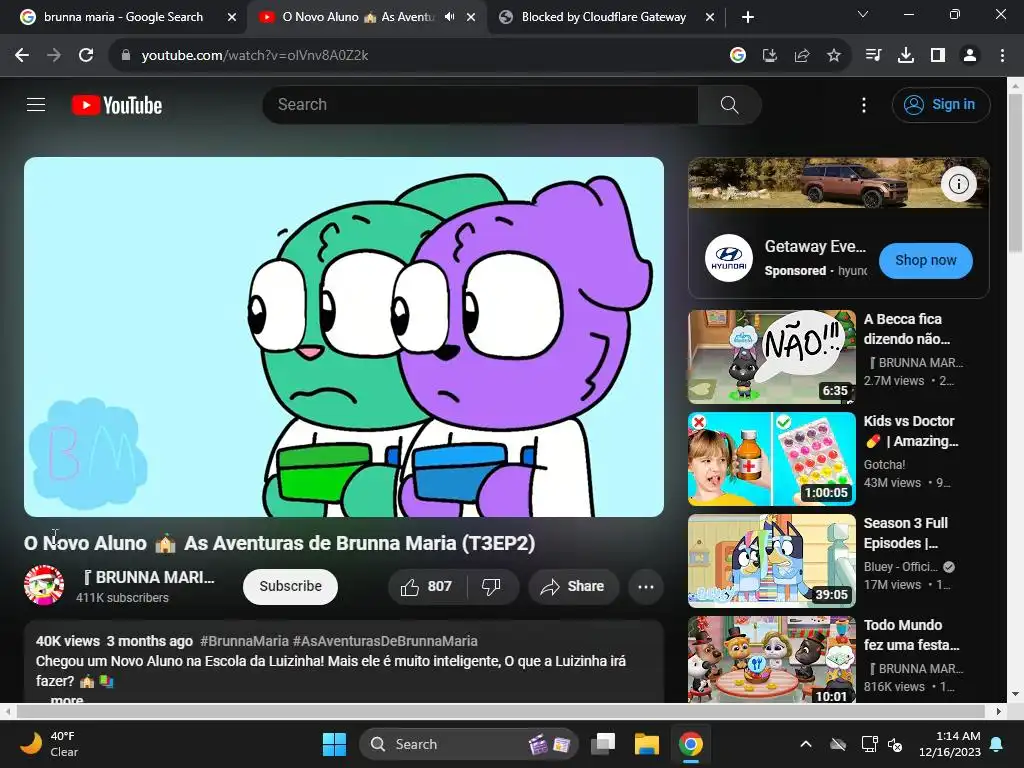The width and height of the screenshot is (1024, 768).
Task: Click the ad info icon on Hyundai ad
Action: (x=958, y=184)
